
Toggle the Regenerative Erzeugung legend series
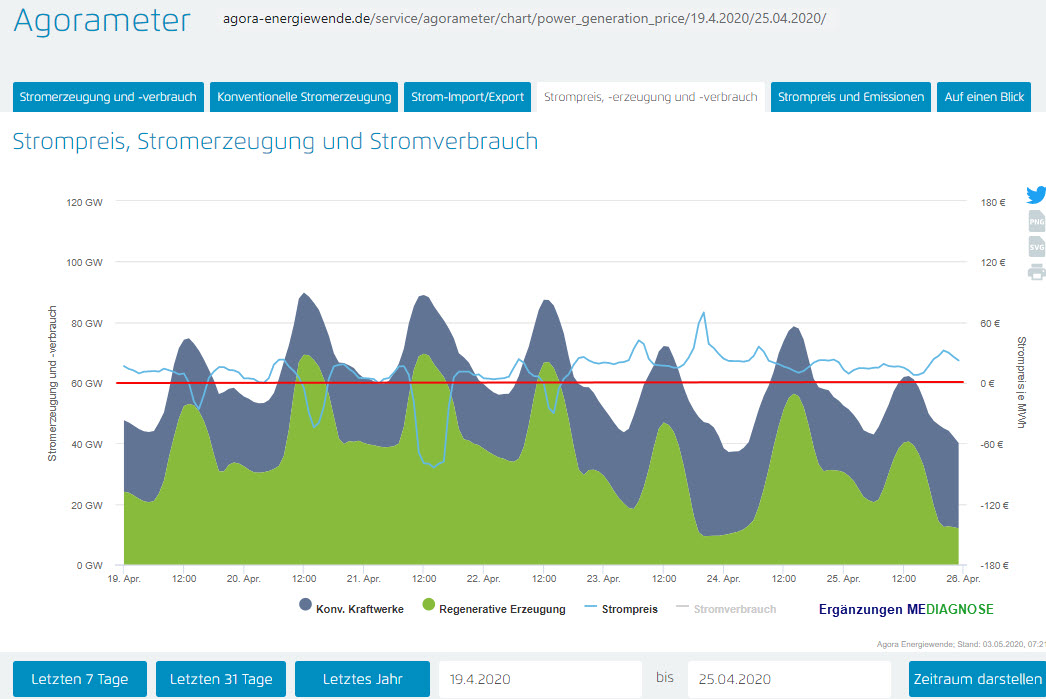click(493, 608)
